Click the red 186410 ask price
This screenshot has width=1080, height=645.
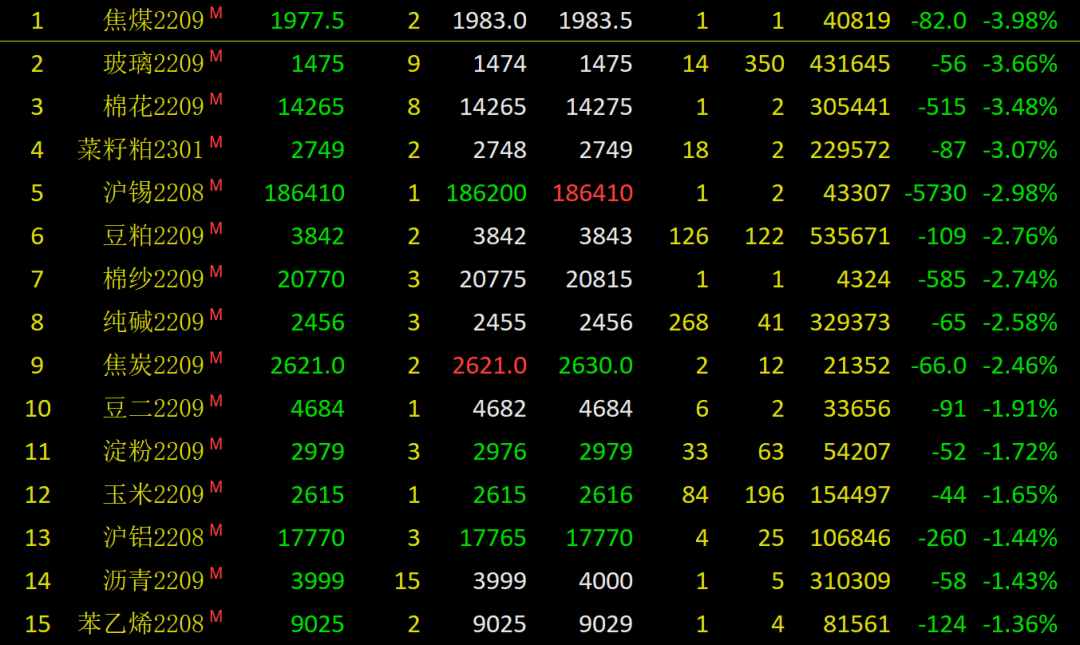(592, 193)
